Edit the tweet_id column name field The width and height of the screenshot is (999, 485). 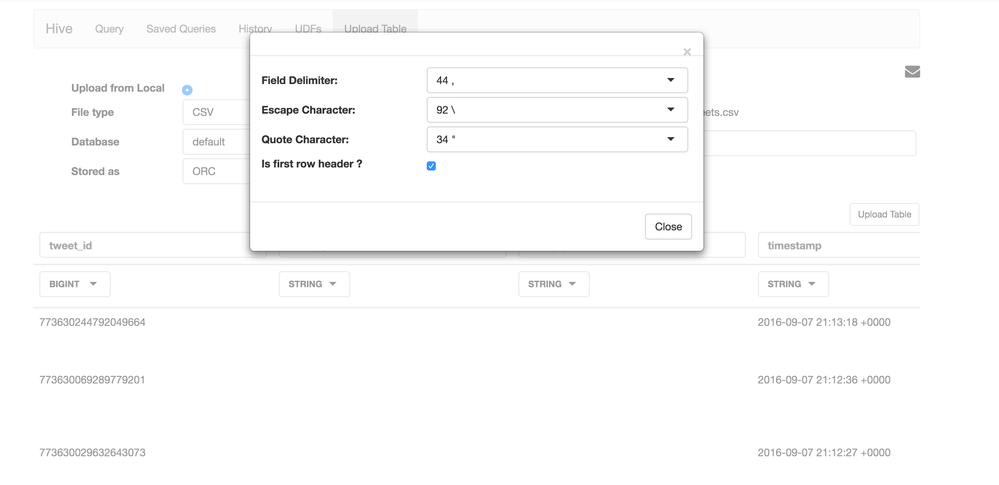click(x=144, y=245)
